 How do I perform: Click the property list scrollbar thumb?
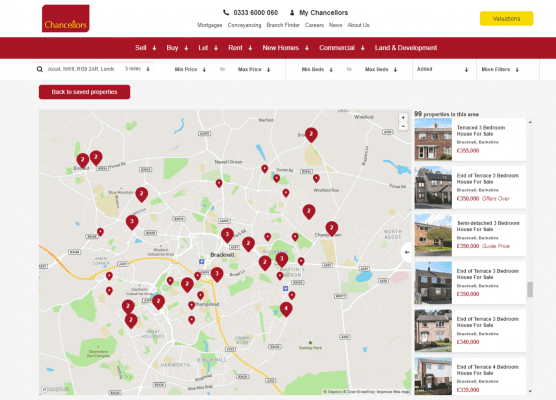[x=530, y=289]
